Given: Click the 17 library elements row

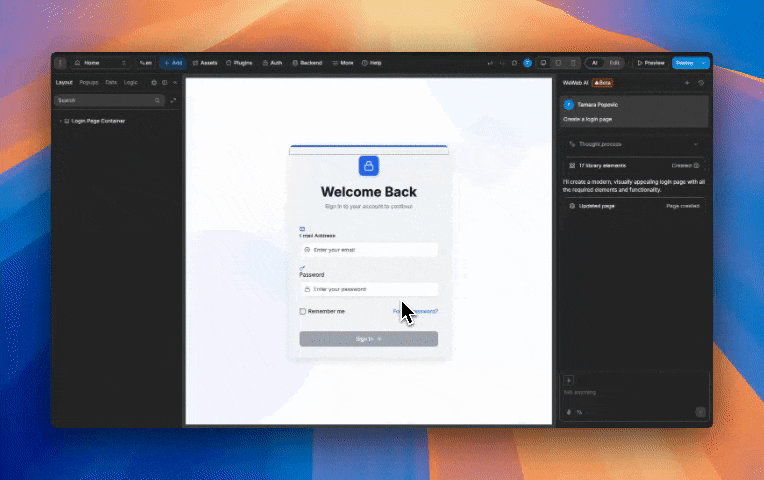Looking at the screenshot, I should coord(634,166).
